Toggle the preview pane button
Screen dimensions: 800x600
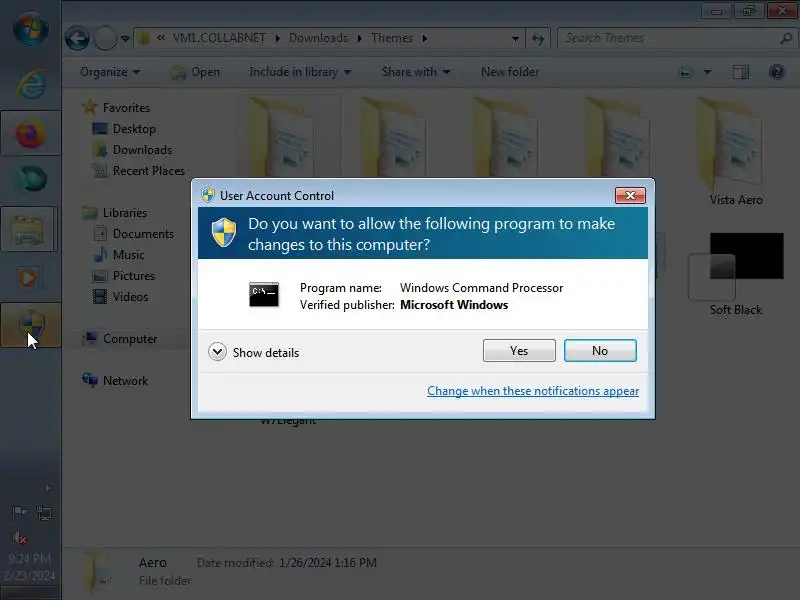[741, 72]
